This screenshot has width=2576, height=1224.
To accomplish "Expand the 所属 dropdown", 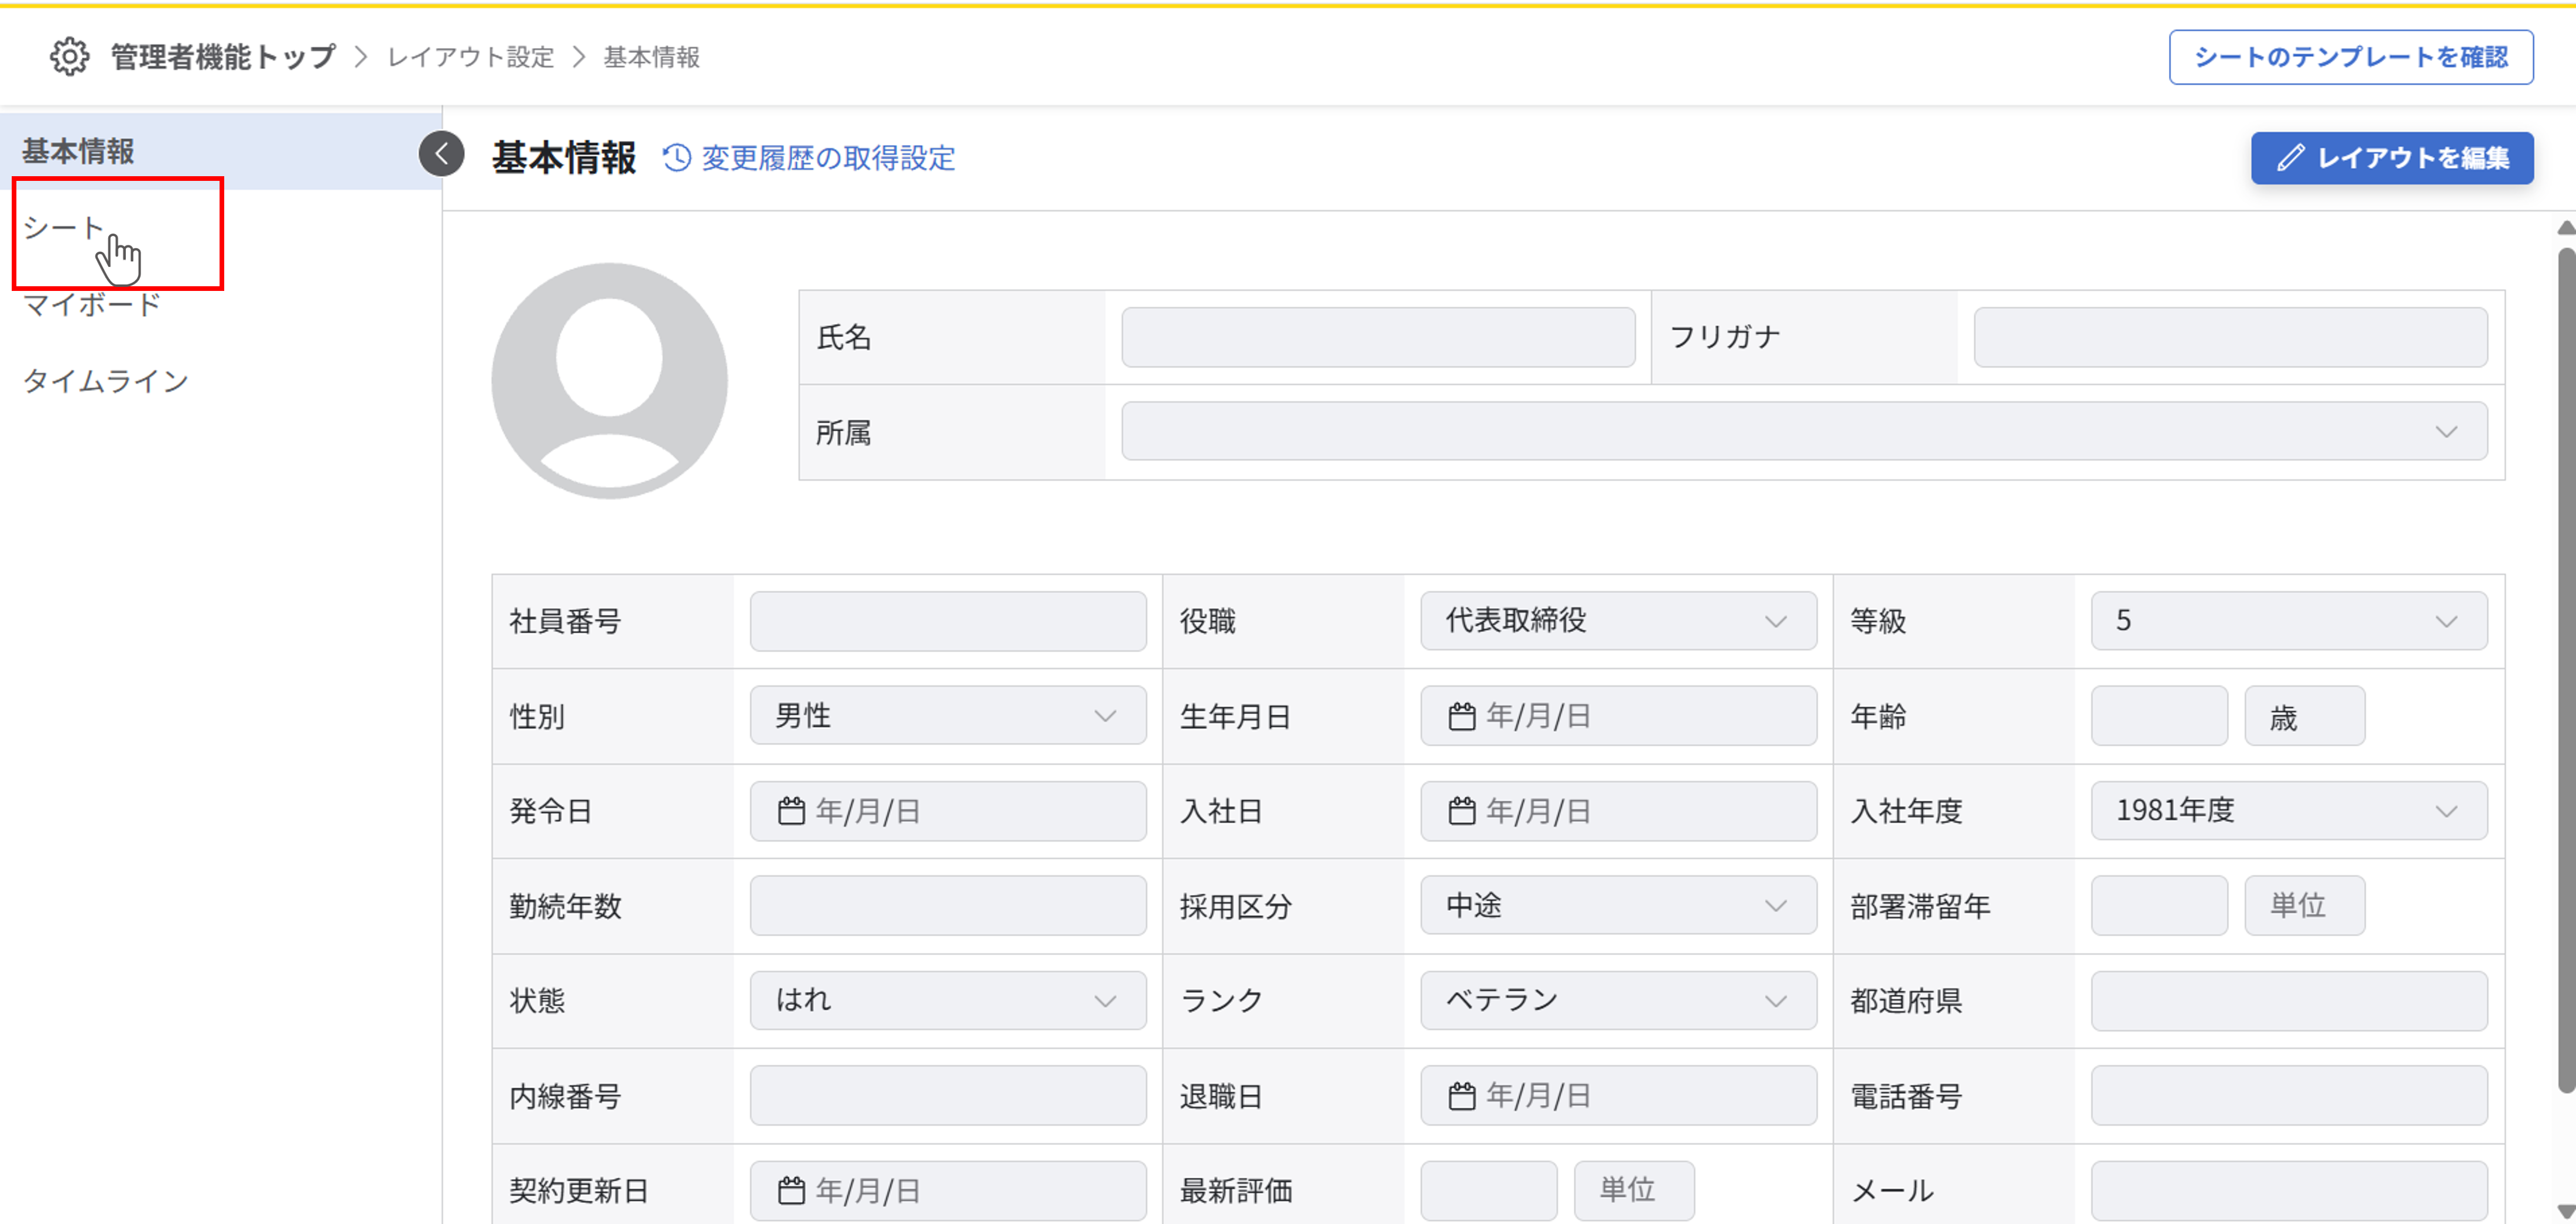I will coord(1804,431).
